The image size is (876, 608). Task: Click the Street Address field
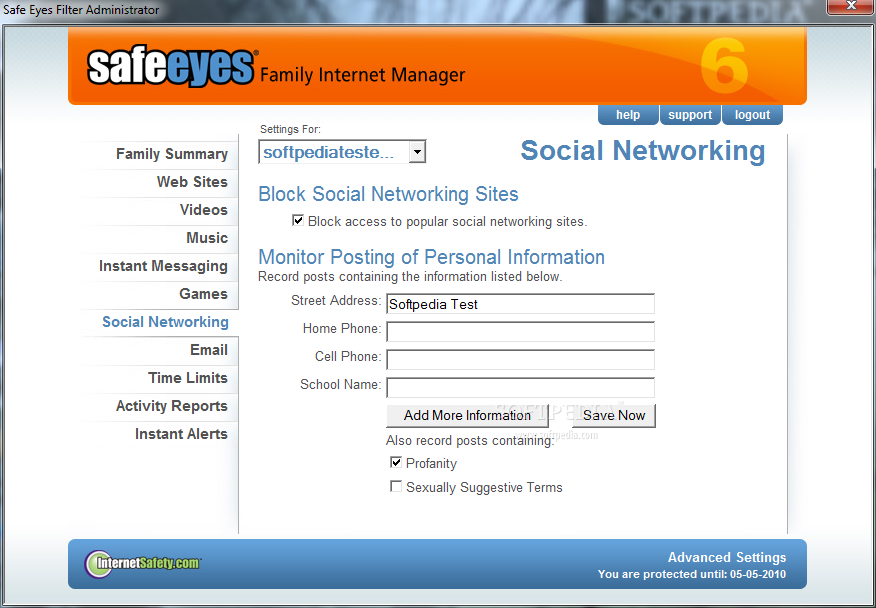pyautogui.click(x=520, y=304)
